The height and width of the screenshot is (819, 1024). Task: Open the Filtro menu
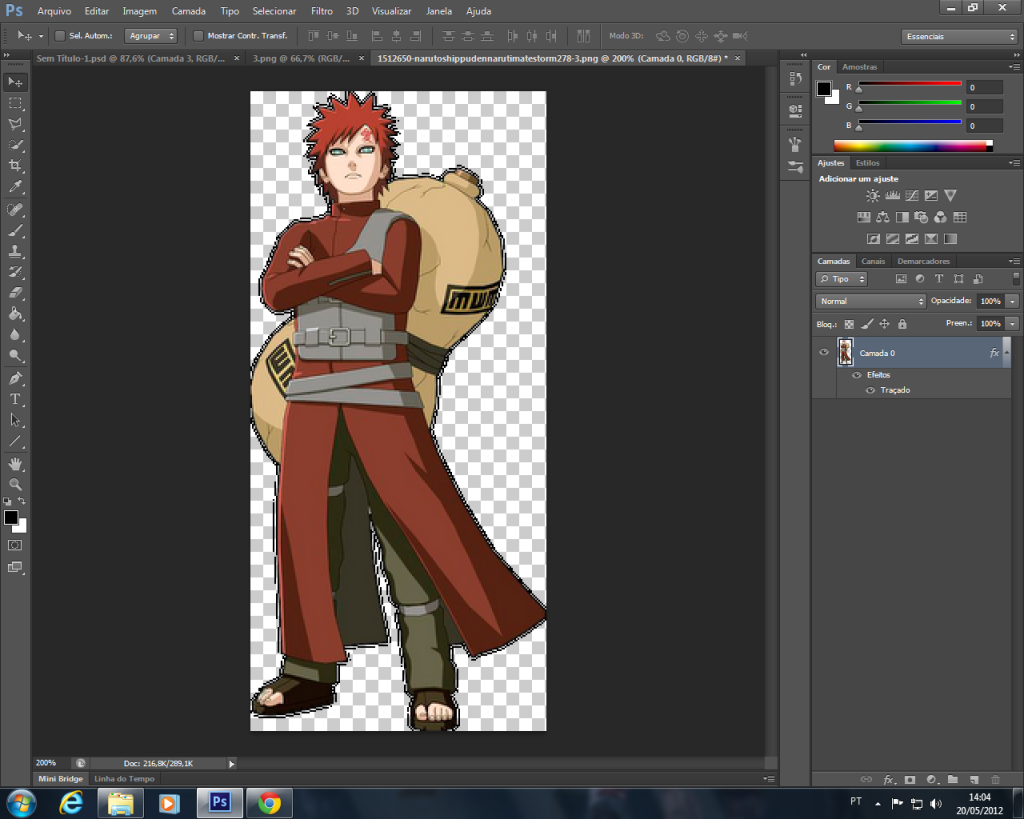pos(321,11)
